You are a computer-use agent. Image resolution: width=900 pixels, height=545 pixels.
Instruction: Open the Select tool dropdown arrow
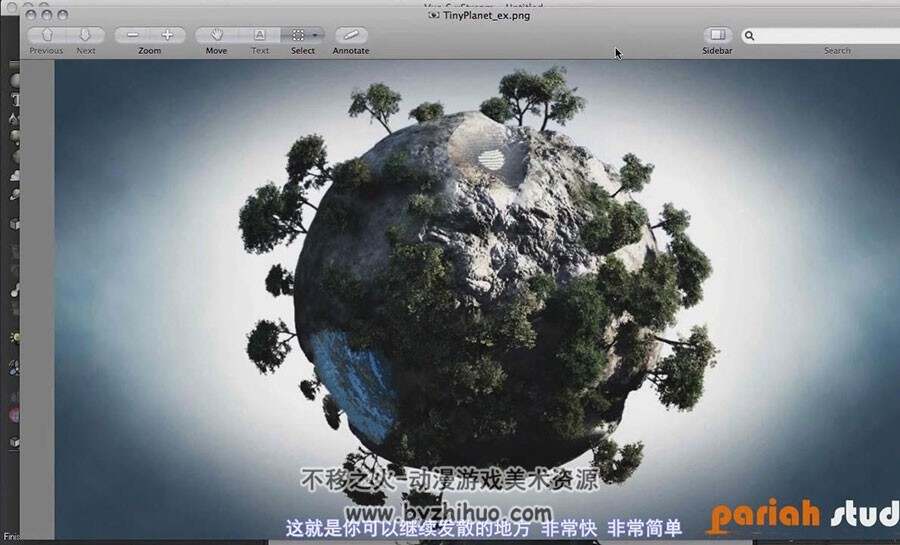(316, 35)
